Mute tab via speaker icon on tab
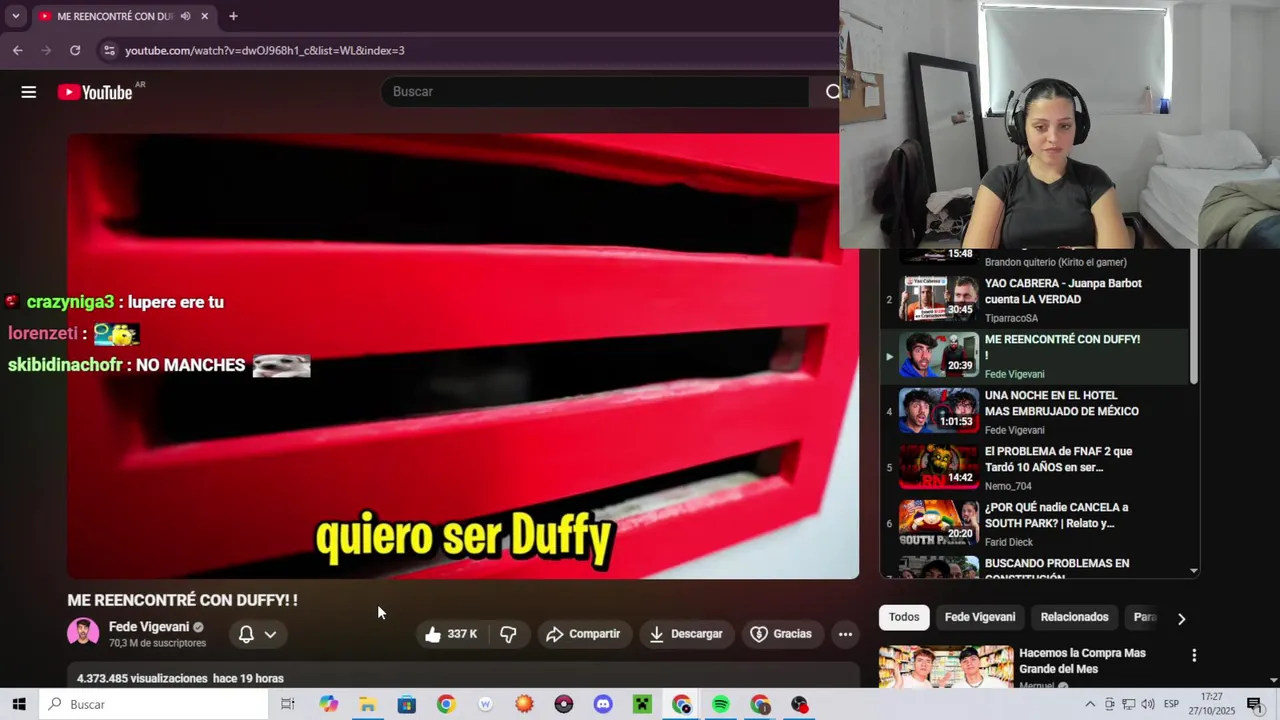 coord(185,16)
